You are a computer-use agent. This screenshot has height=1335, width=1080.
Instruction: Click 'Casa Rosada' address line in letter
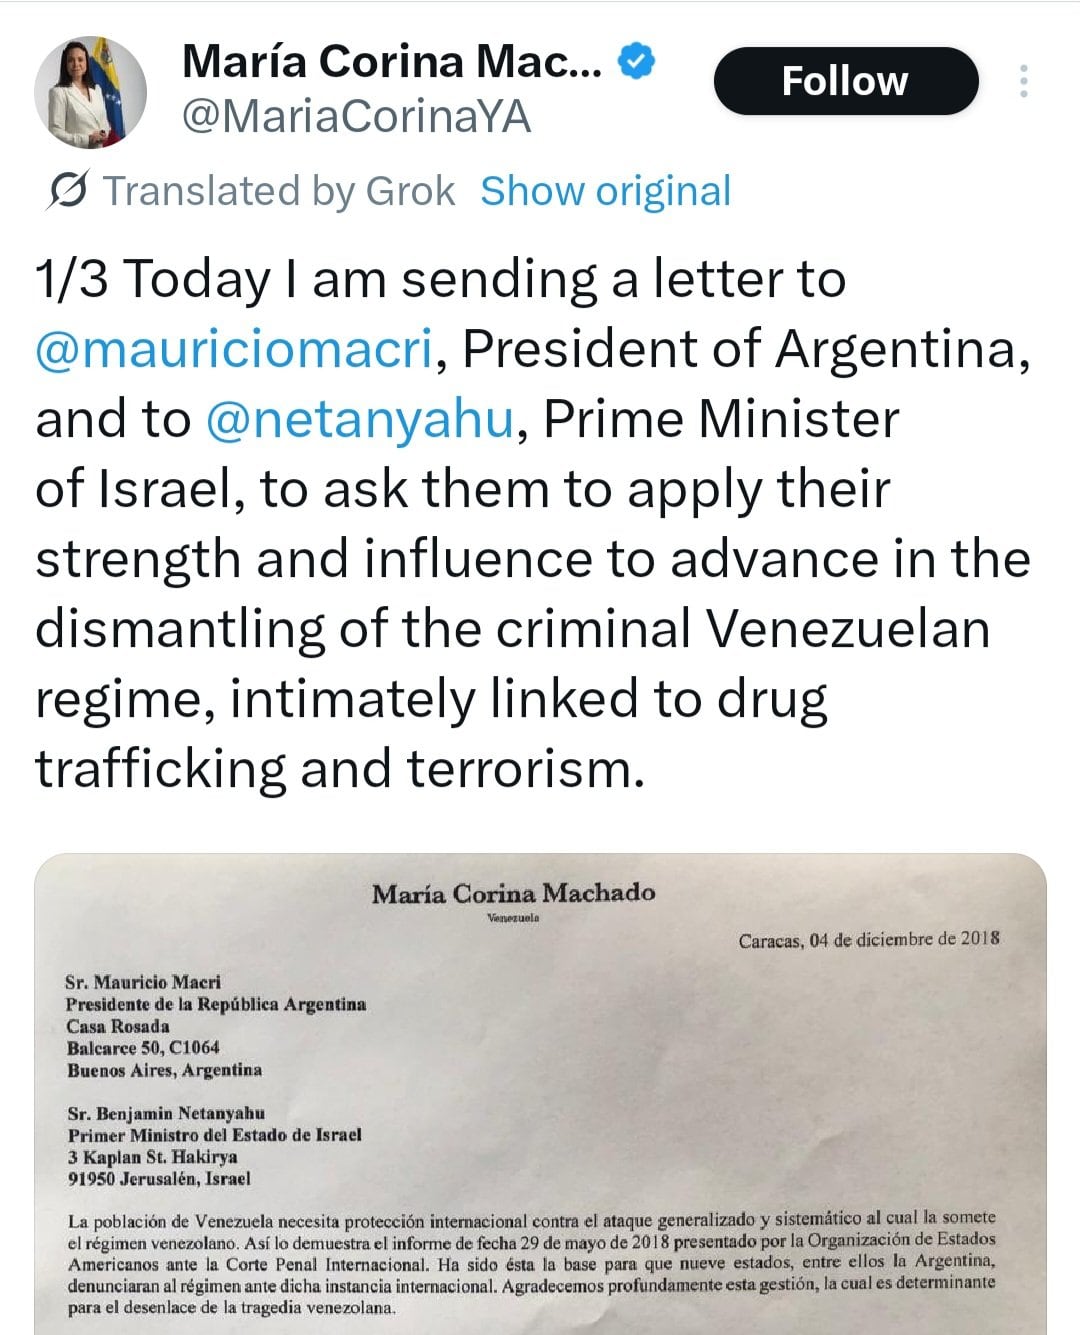click(118, 1026)
